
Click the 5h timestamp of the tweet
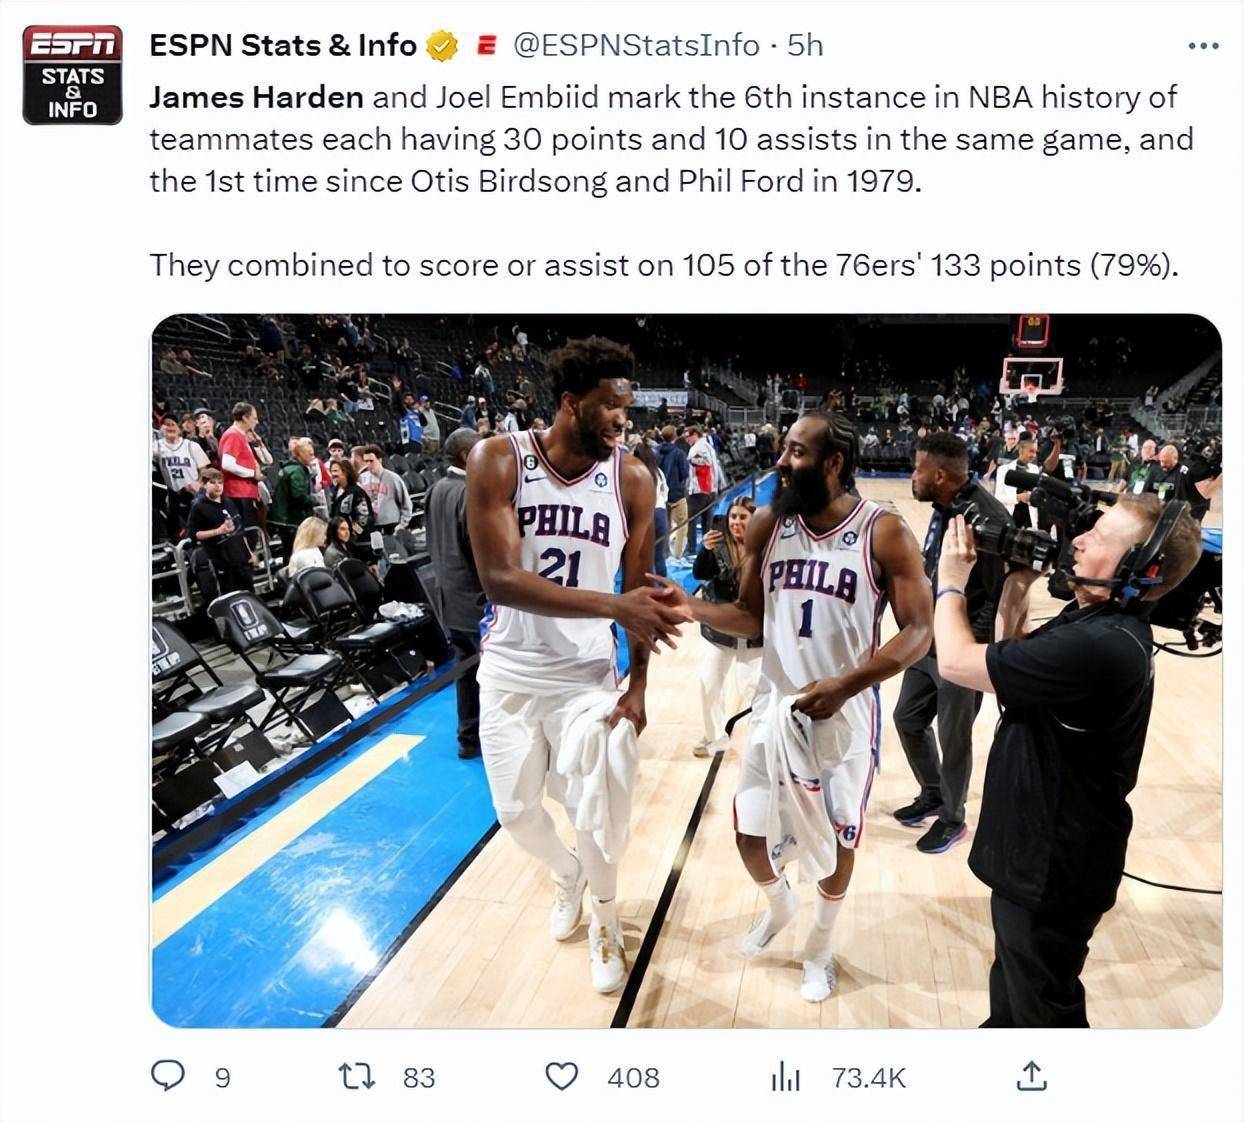pyautogui.click(x=805, y=45)
